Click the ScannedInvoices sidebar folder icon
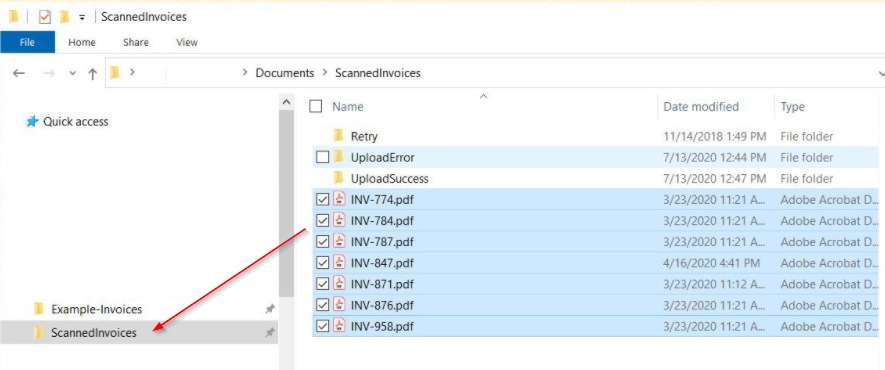This screenshot has height=370, width=885. pyautogui.click(x=39, y=333)
